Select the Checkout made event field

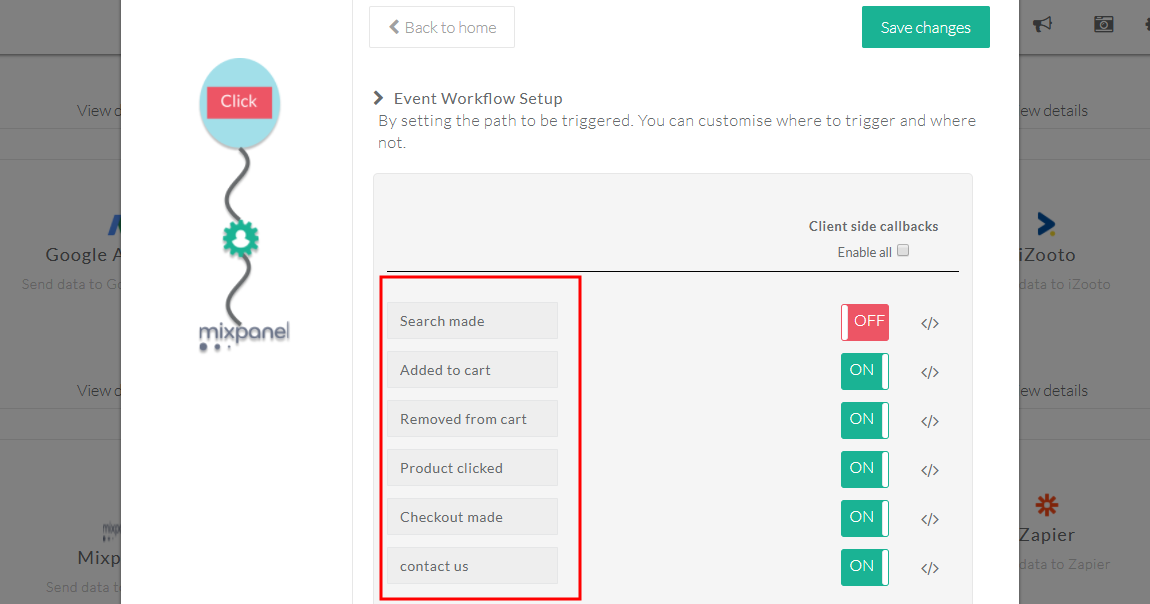(x=472, y=517)
